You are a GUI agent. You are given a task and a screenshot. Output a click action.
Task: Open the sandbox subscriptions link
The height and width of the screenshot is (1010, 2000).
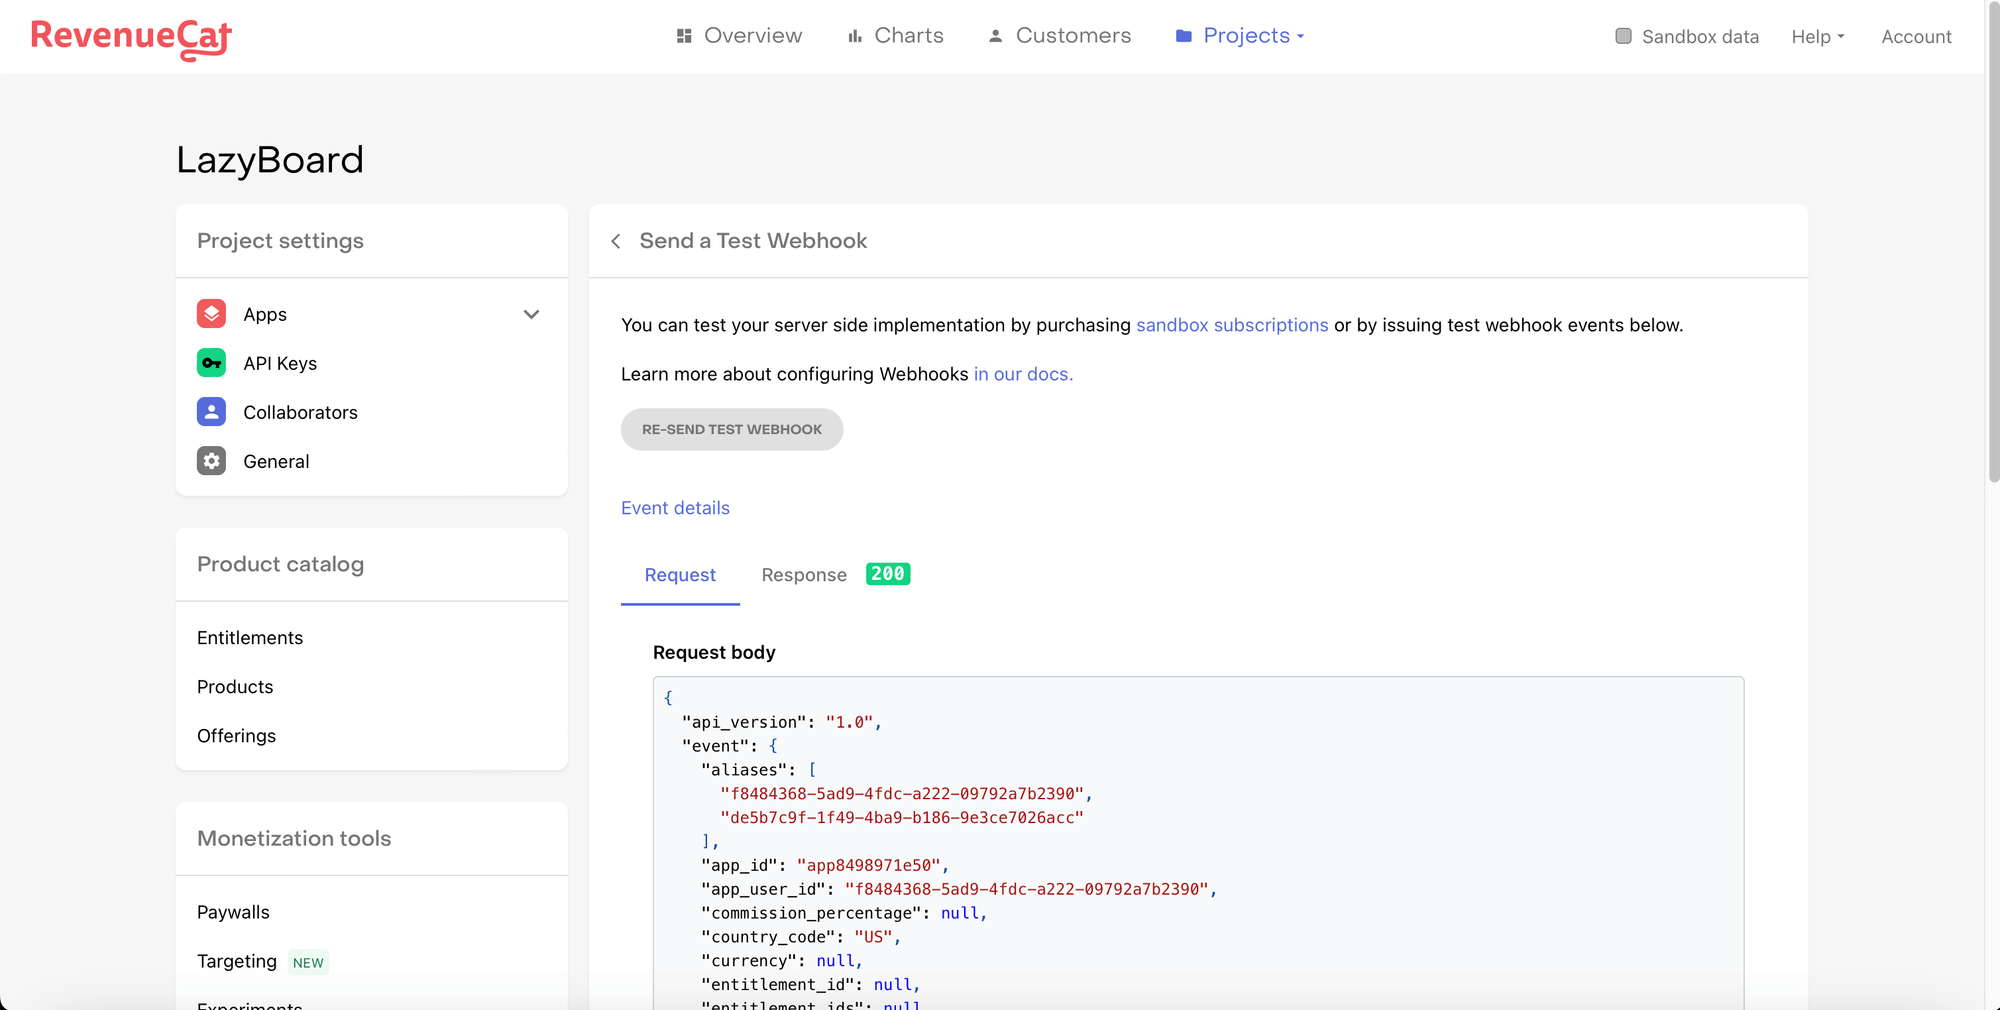(1232, 325)
